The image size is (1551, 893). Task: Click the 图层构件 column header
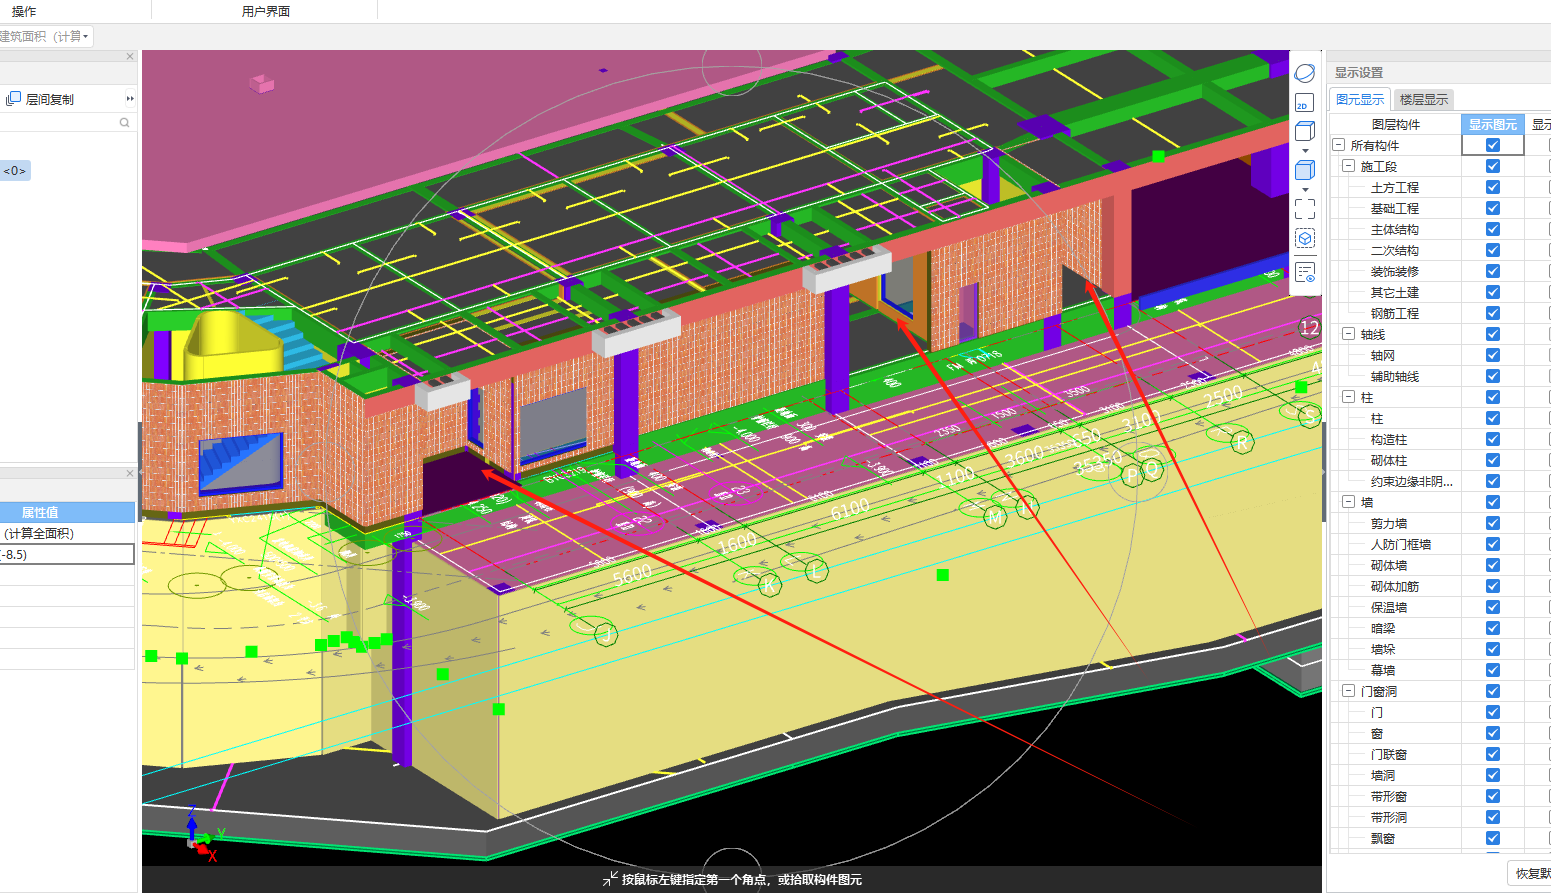tap(1395, 124)
